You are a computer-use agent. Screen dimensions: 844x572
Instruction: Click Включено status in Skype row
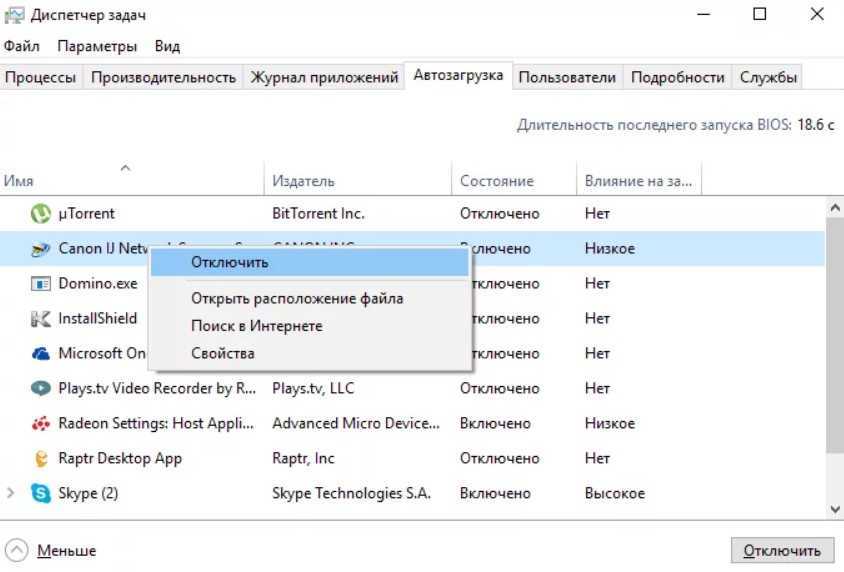point(495,493)
